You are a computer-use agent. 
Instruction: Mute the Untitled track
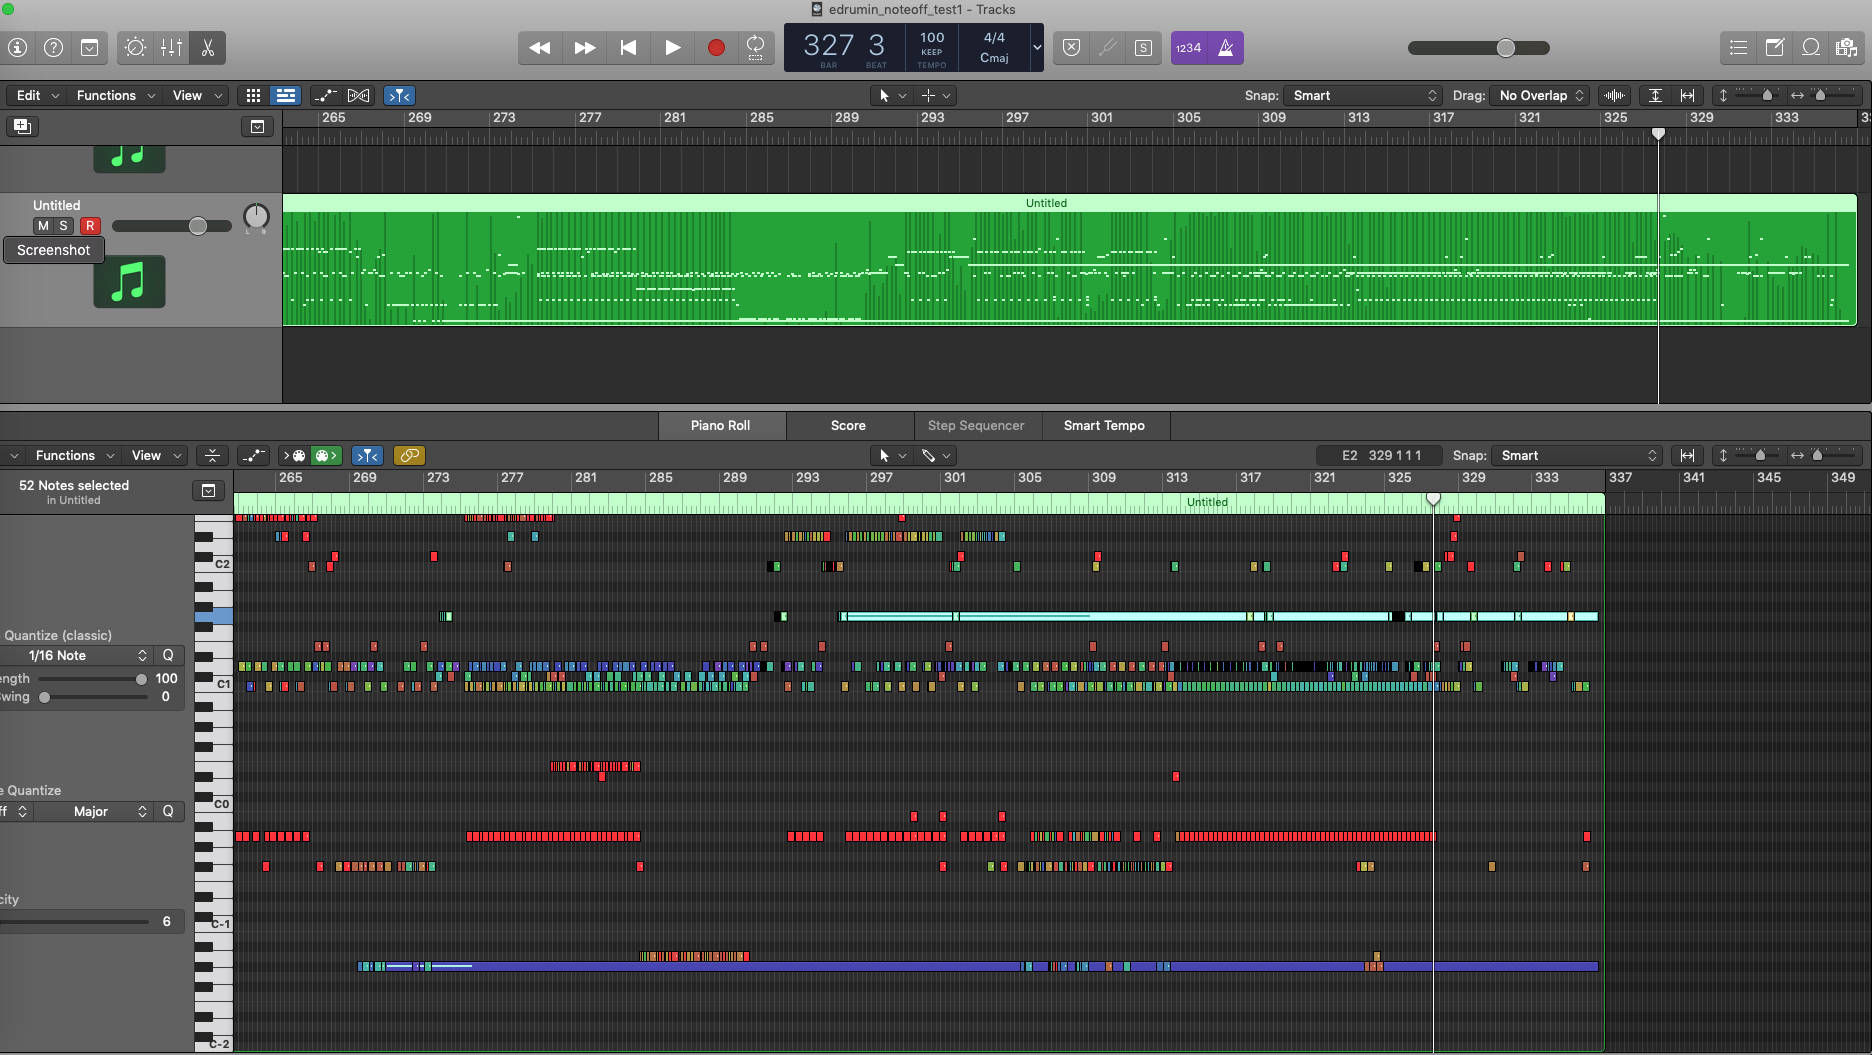coord(43,226)
